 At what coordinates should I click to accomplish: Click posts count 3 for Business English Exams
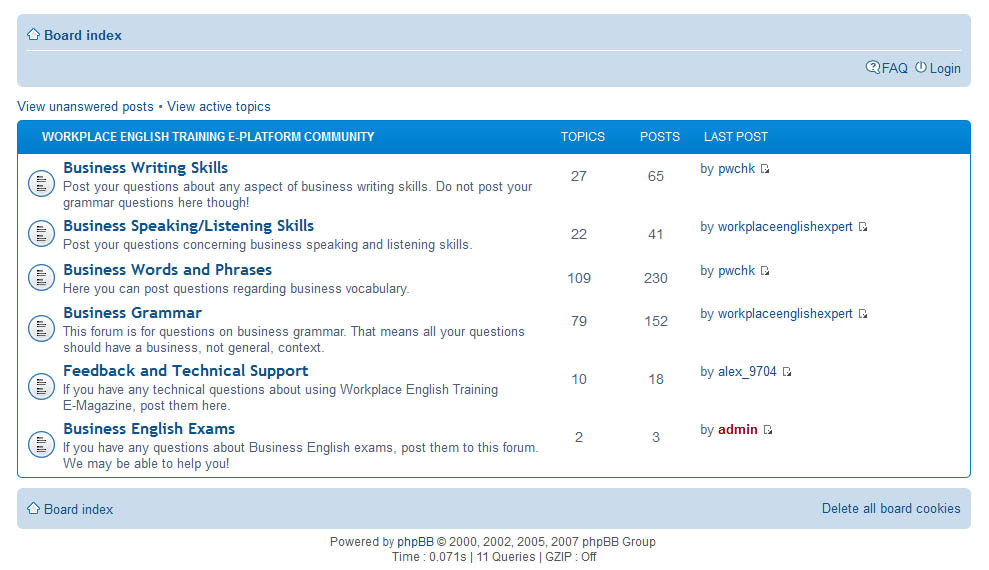(655, 438)
